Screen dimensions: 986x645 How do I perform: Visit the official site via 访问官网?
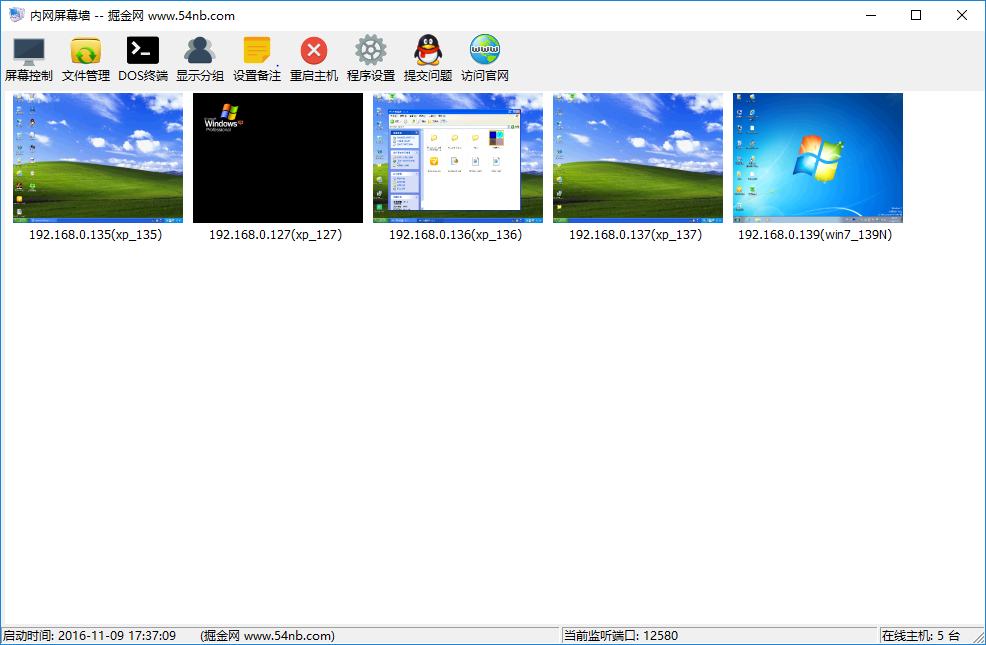point(485,59)
